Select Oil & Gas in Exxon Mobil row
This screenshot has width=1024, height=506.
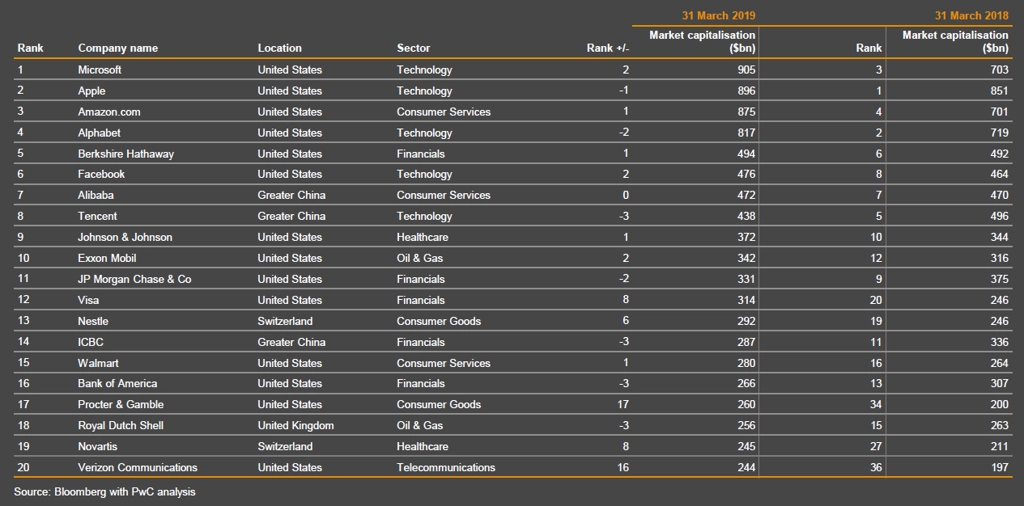419,258
